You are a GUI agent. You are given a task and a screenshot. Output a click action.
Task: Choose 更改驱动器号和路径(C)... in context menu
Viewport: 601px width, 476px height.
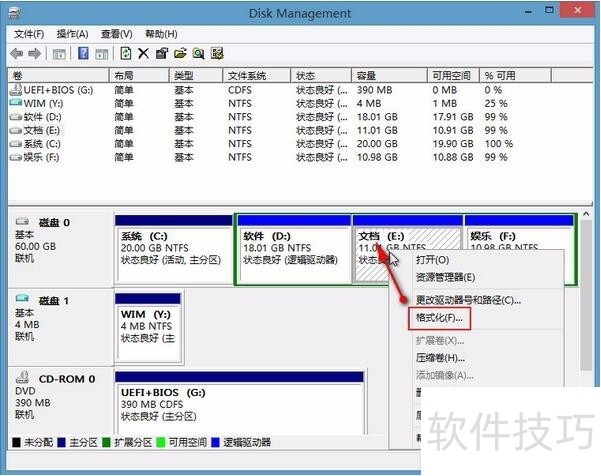(468, 300)
